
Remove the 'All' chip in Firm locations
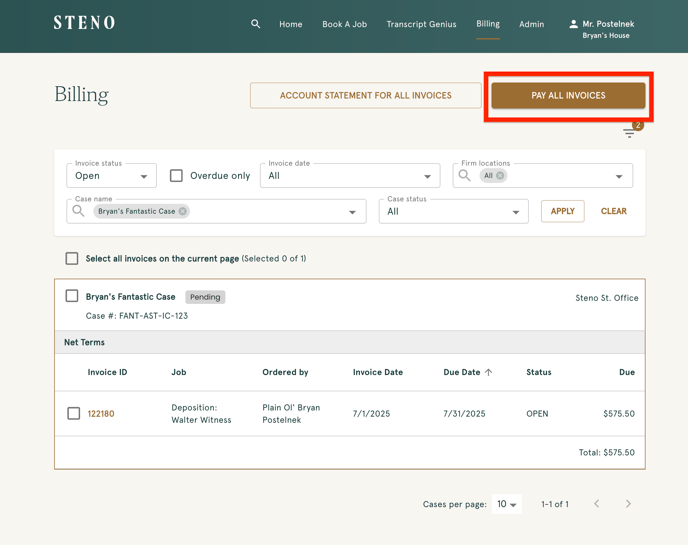click(500, 176)
